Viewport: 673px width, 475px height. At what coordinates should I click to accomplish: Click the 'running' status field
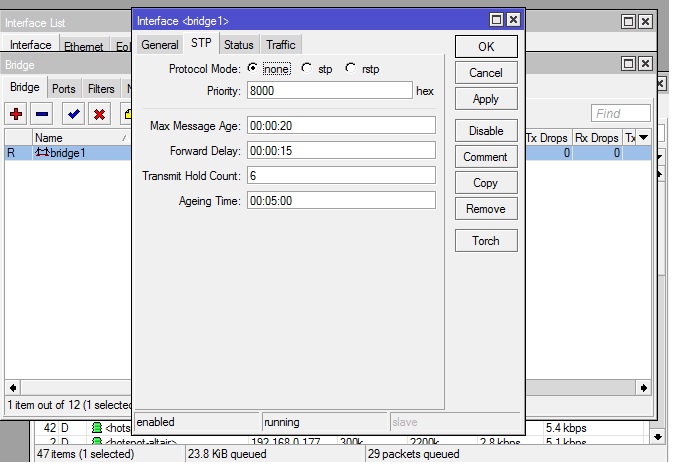coord(324,422)
